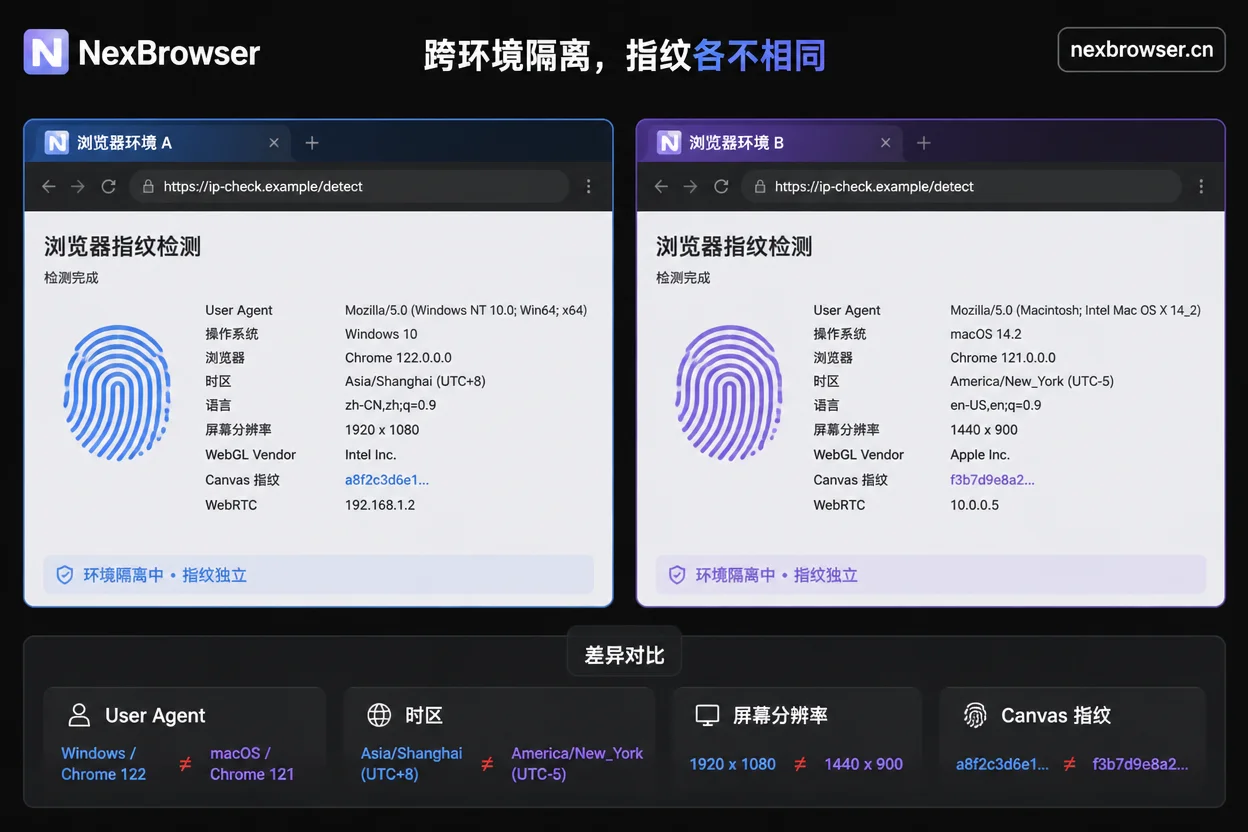Viewport: 1248px width, 832px height.
Task: Click the monitor icon on 屏幕分辨率 card
Action: tap(707, 715)
